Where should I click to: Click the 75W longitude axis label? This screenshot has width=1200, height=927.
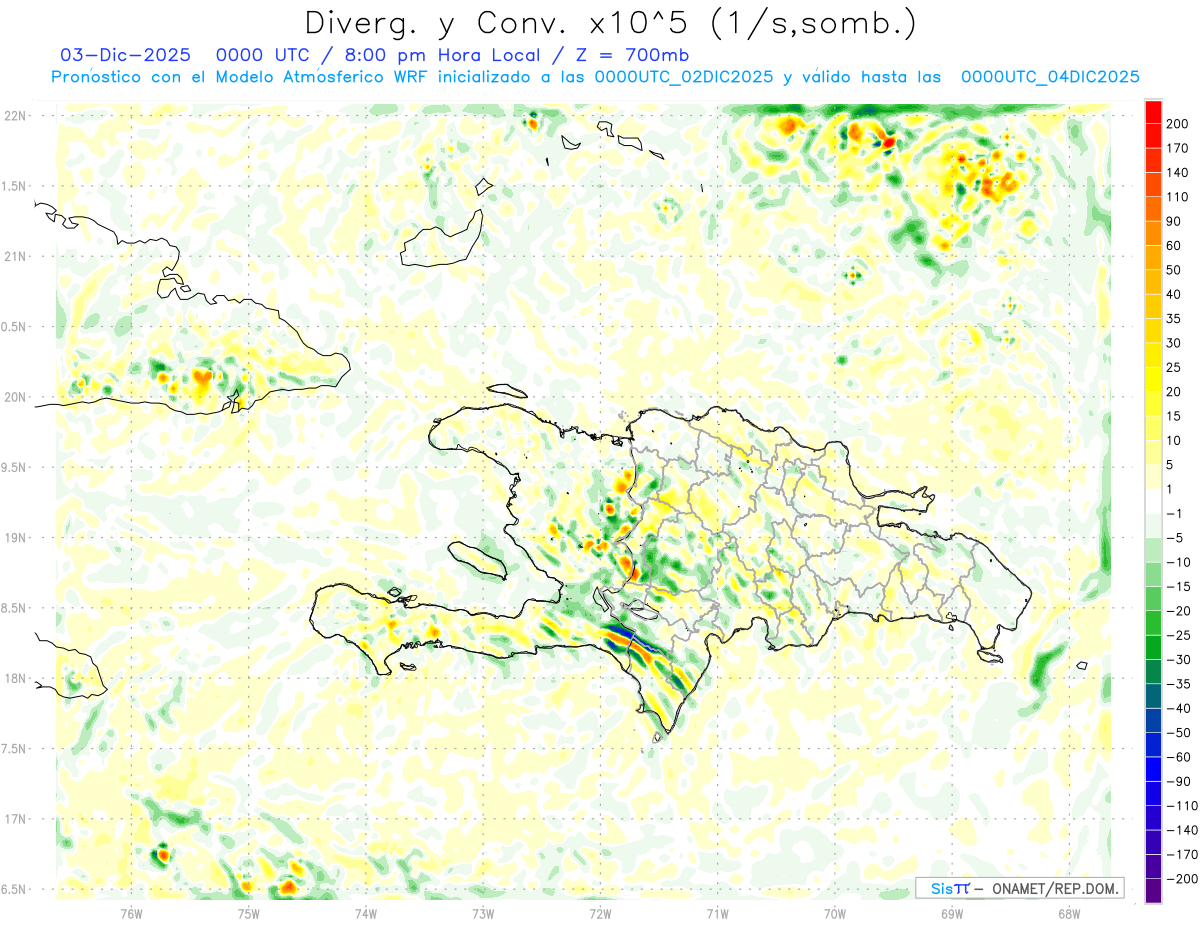pyautogui.click(x=249, y=913)
